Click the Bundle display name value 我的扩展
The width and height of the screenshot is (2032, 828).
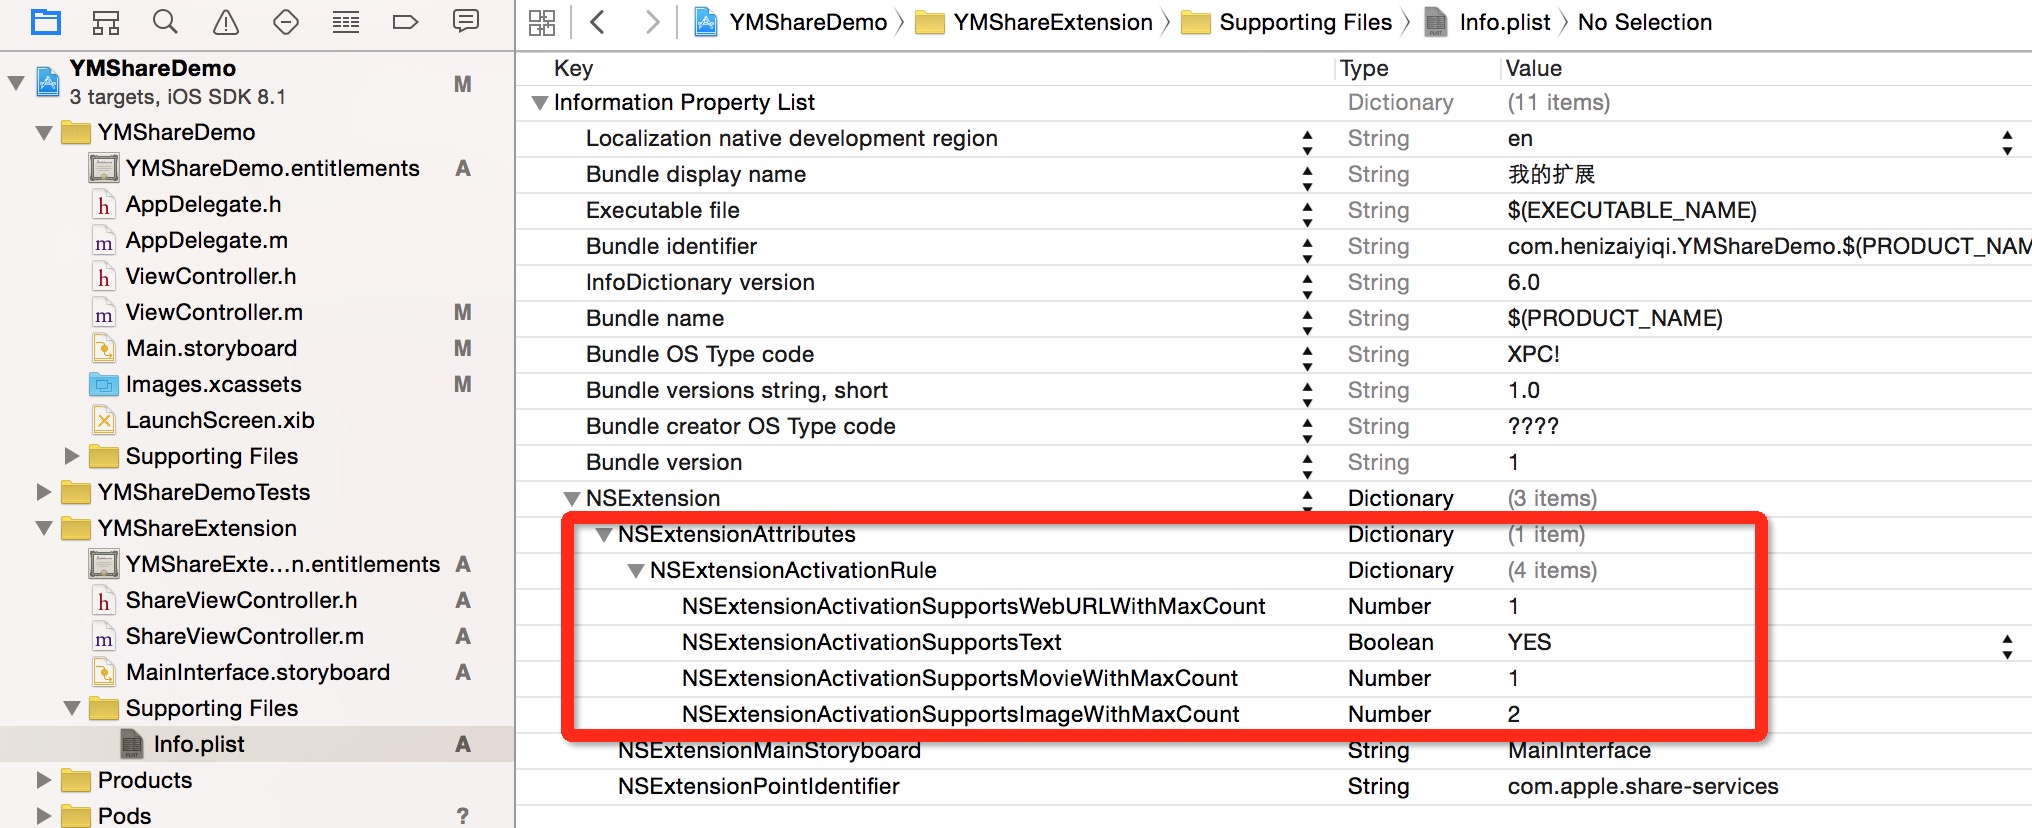pos(1551,175)
